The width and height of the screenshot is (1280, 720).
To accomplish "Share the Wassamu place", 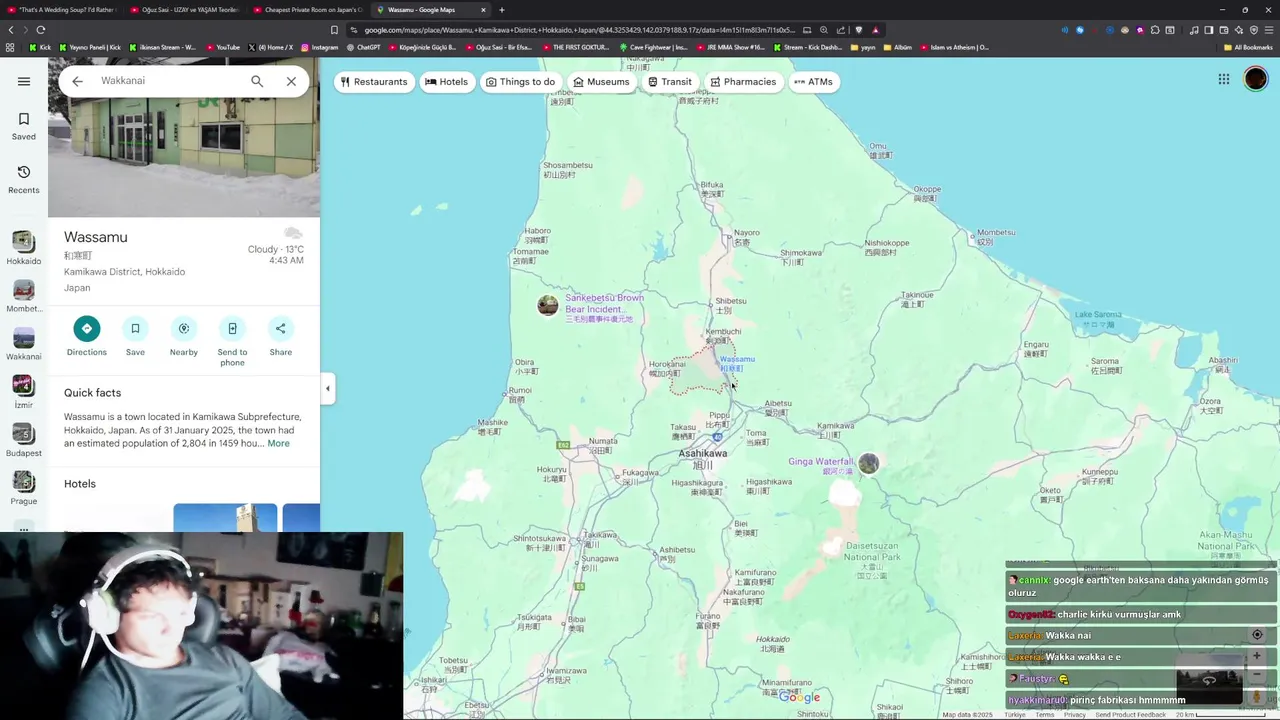I will point(280,337).
